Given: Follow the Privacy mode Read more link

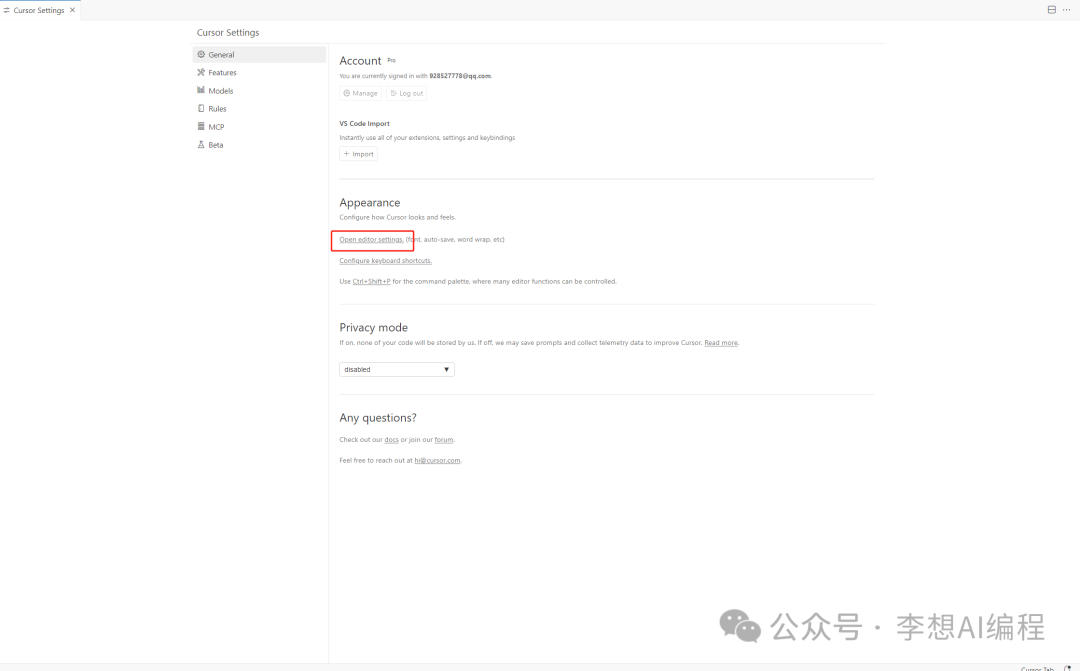Looking at the screenshot, I should (x=721, y=343).
